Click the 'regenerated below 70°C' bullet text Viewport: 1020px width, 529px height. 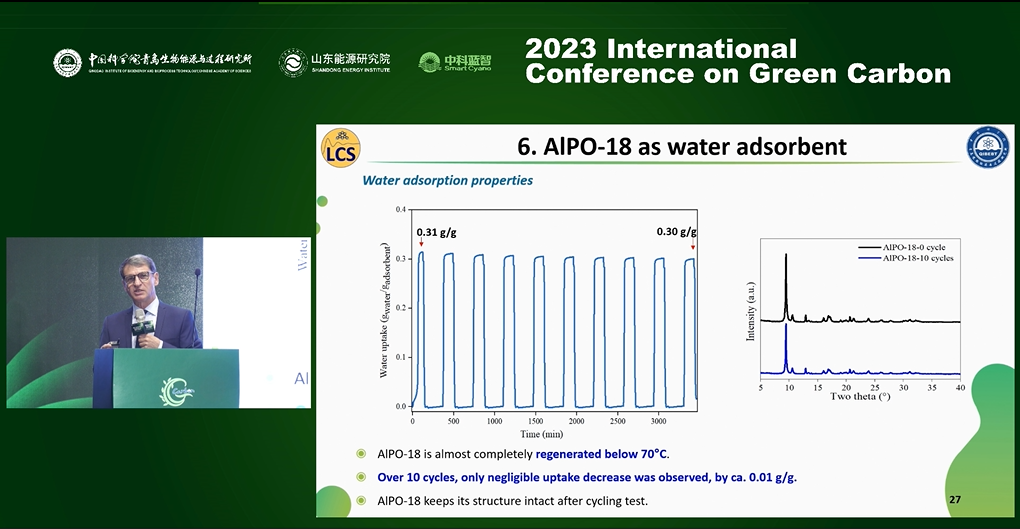point(602,454)
